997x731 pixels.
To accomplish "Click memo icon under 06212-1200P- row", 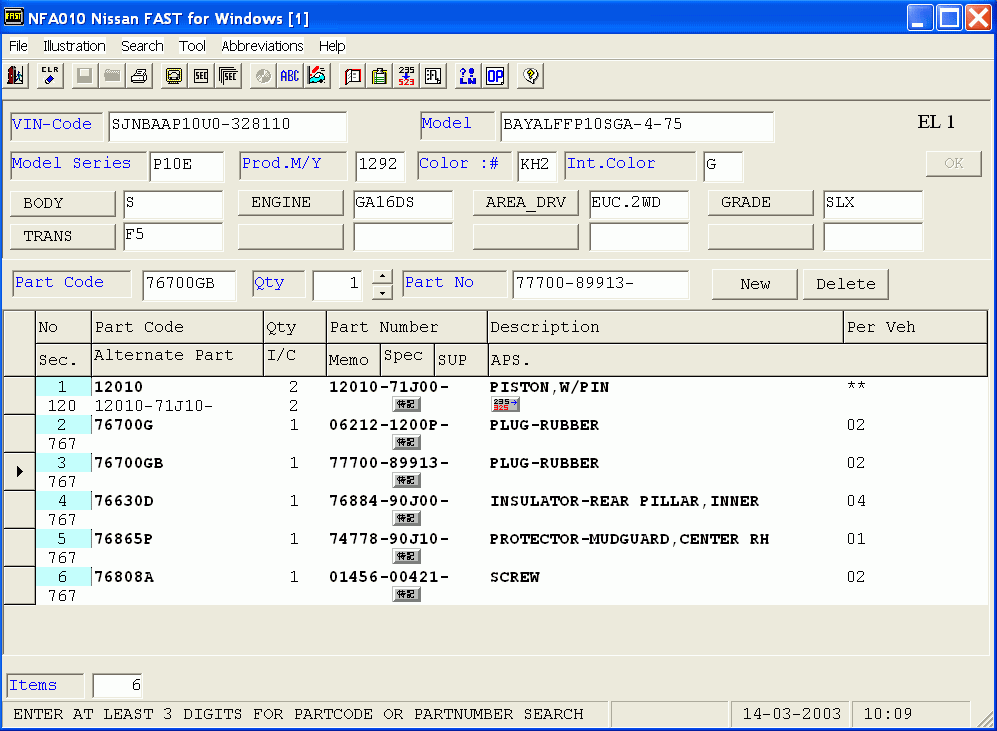I will (406, 442).
